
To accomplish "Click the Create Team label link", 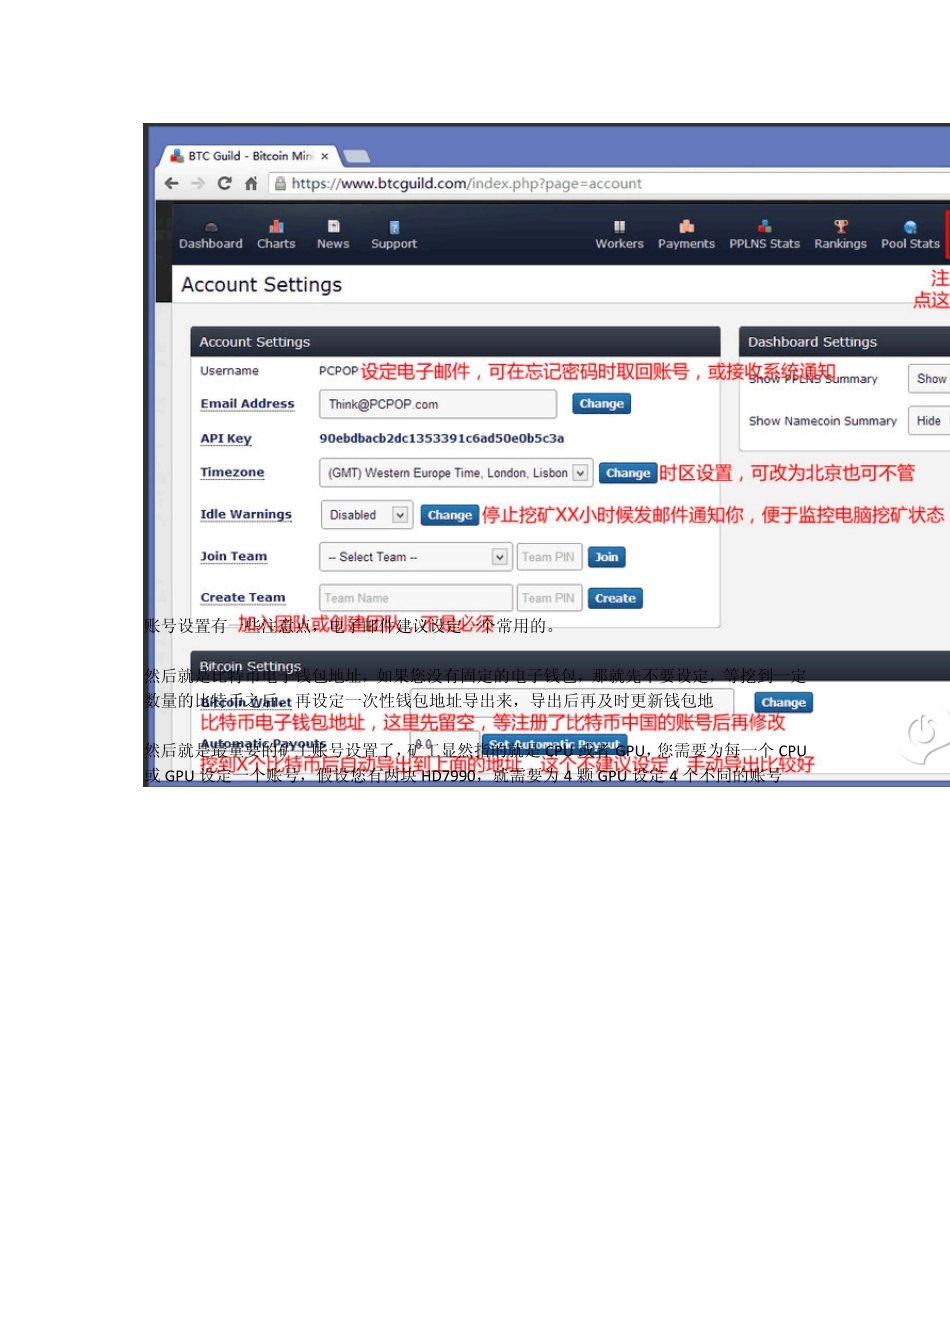I will pos(243,598).
